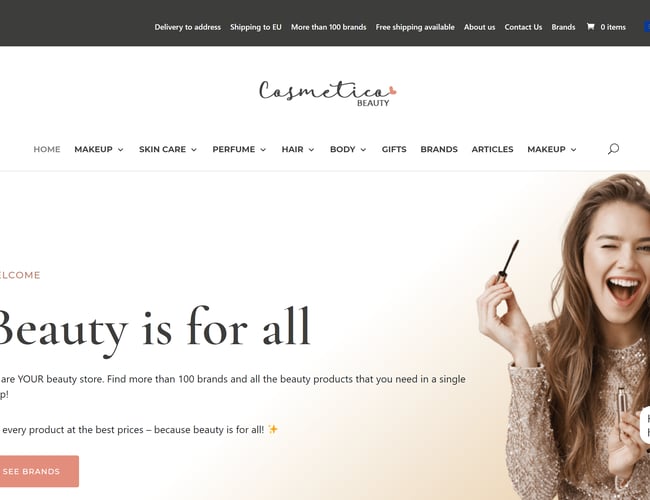This screenshot has width=650, height=500.
Task: Click the shopping cart icon
Action: coord(590,27)
